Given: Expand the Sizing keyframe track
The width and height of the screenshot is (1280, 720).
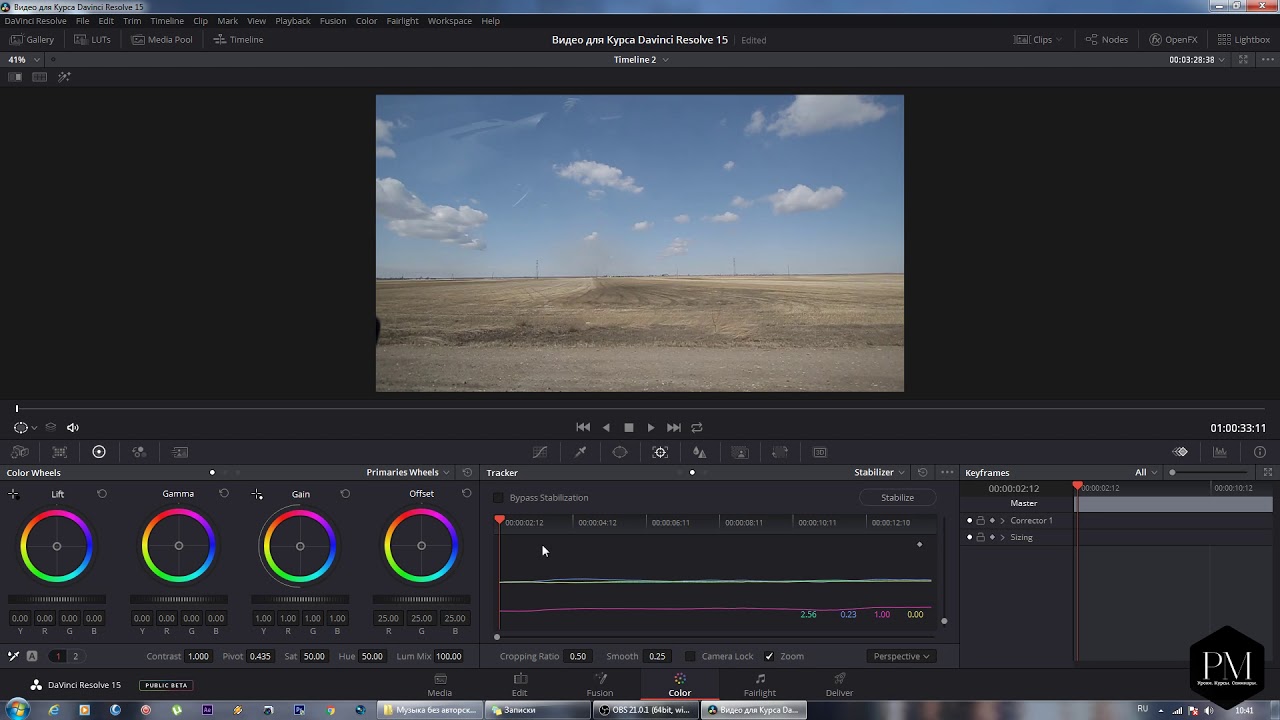Looking at the screenshot, I should tap(1002, 537).
